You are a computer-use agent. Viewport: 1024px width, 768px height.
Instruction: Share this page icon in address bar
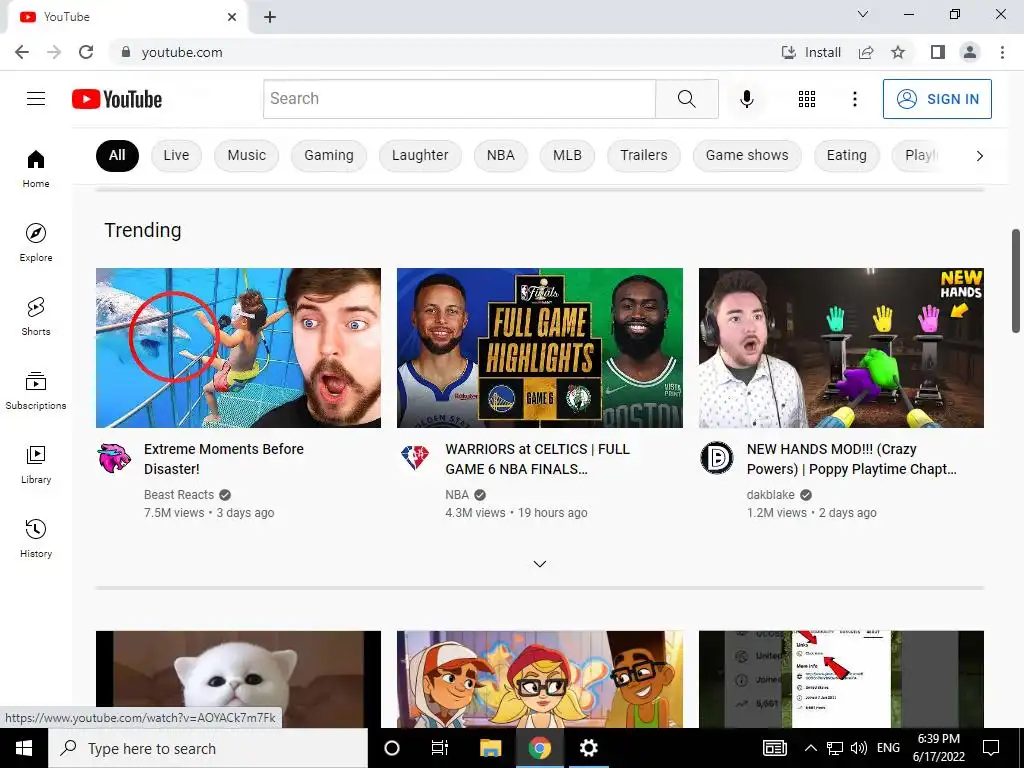point(866,52)
